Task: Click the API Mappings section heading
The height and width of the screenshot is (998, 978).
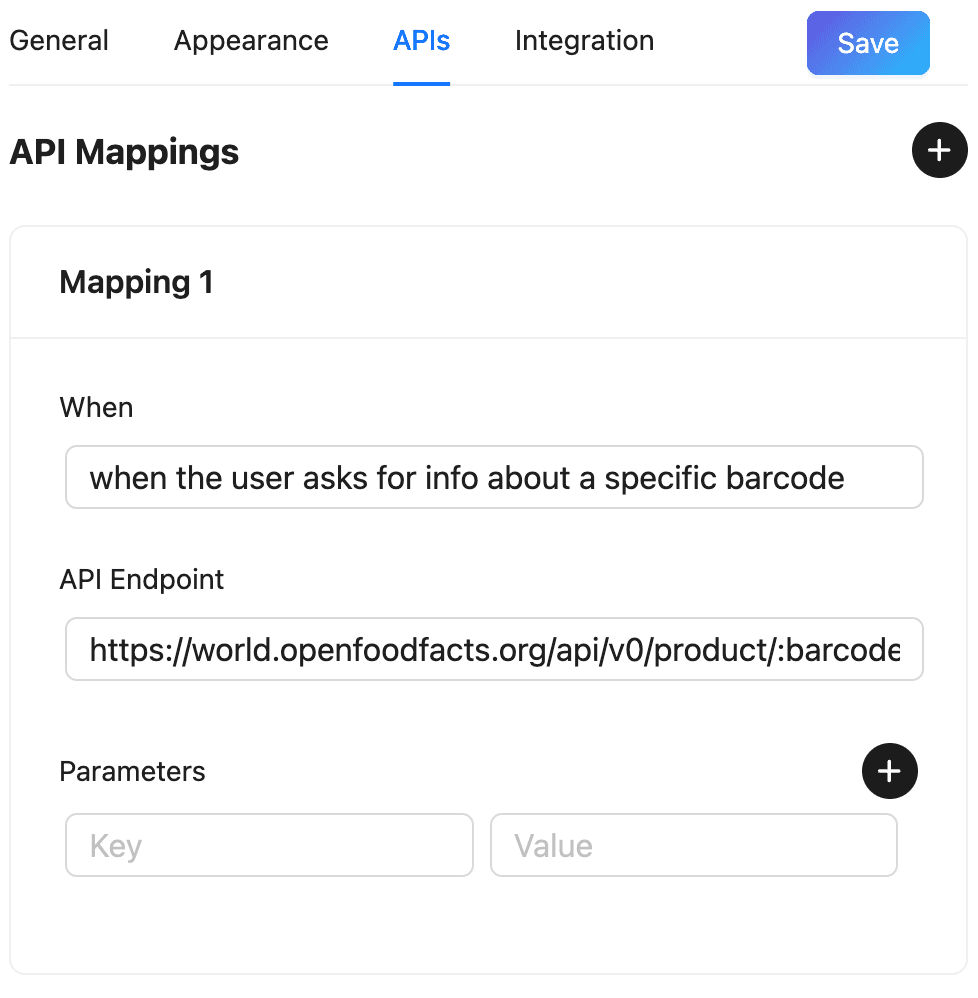Action: click(124, 152)
